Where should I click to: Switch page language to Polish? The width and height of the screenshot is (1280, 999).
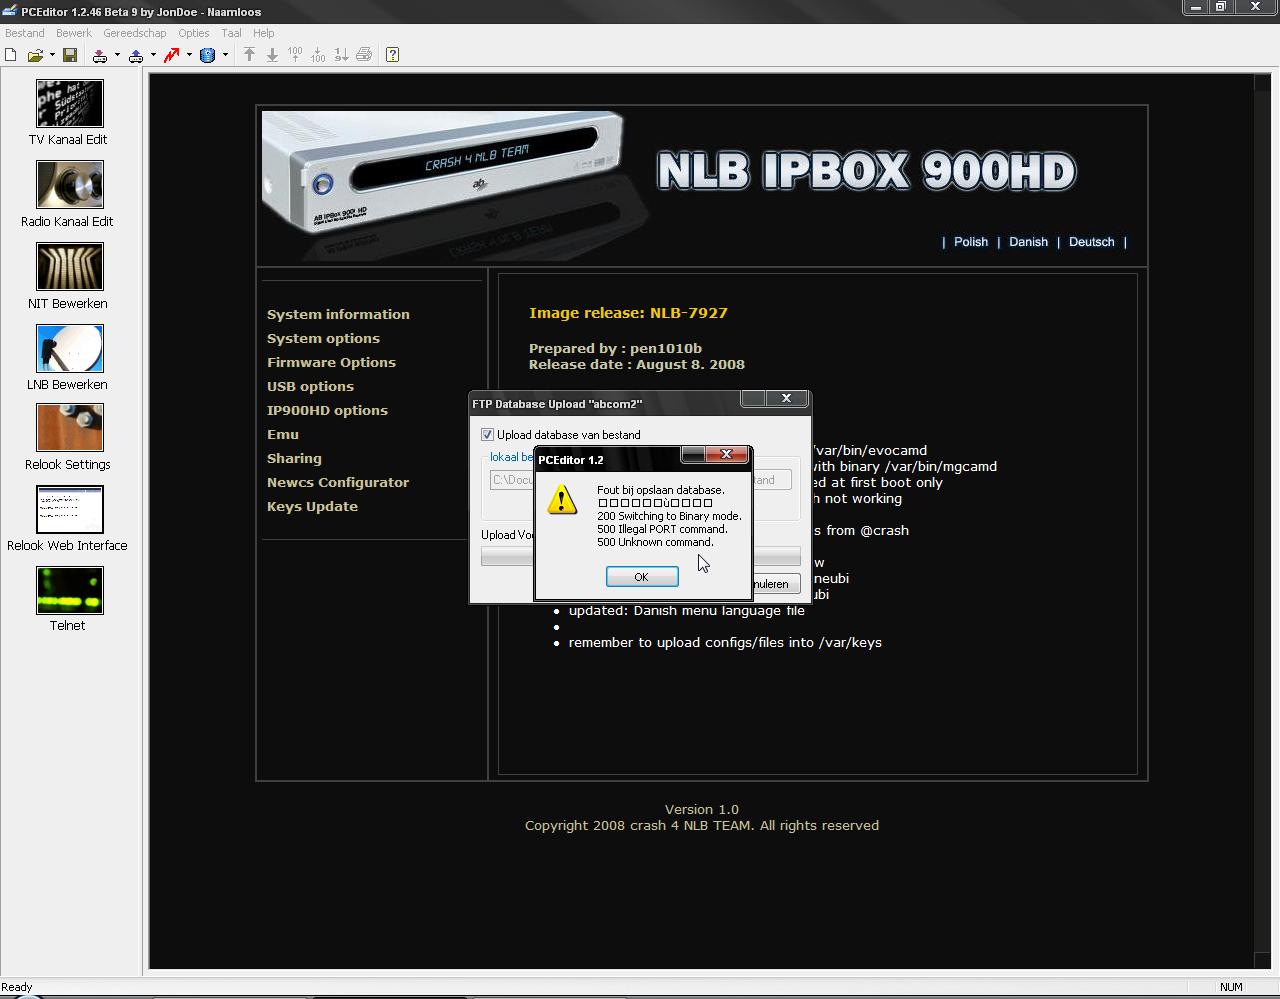point(971,242)
